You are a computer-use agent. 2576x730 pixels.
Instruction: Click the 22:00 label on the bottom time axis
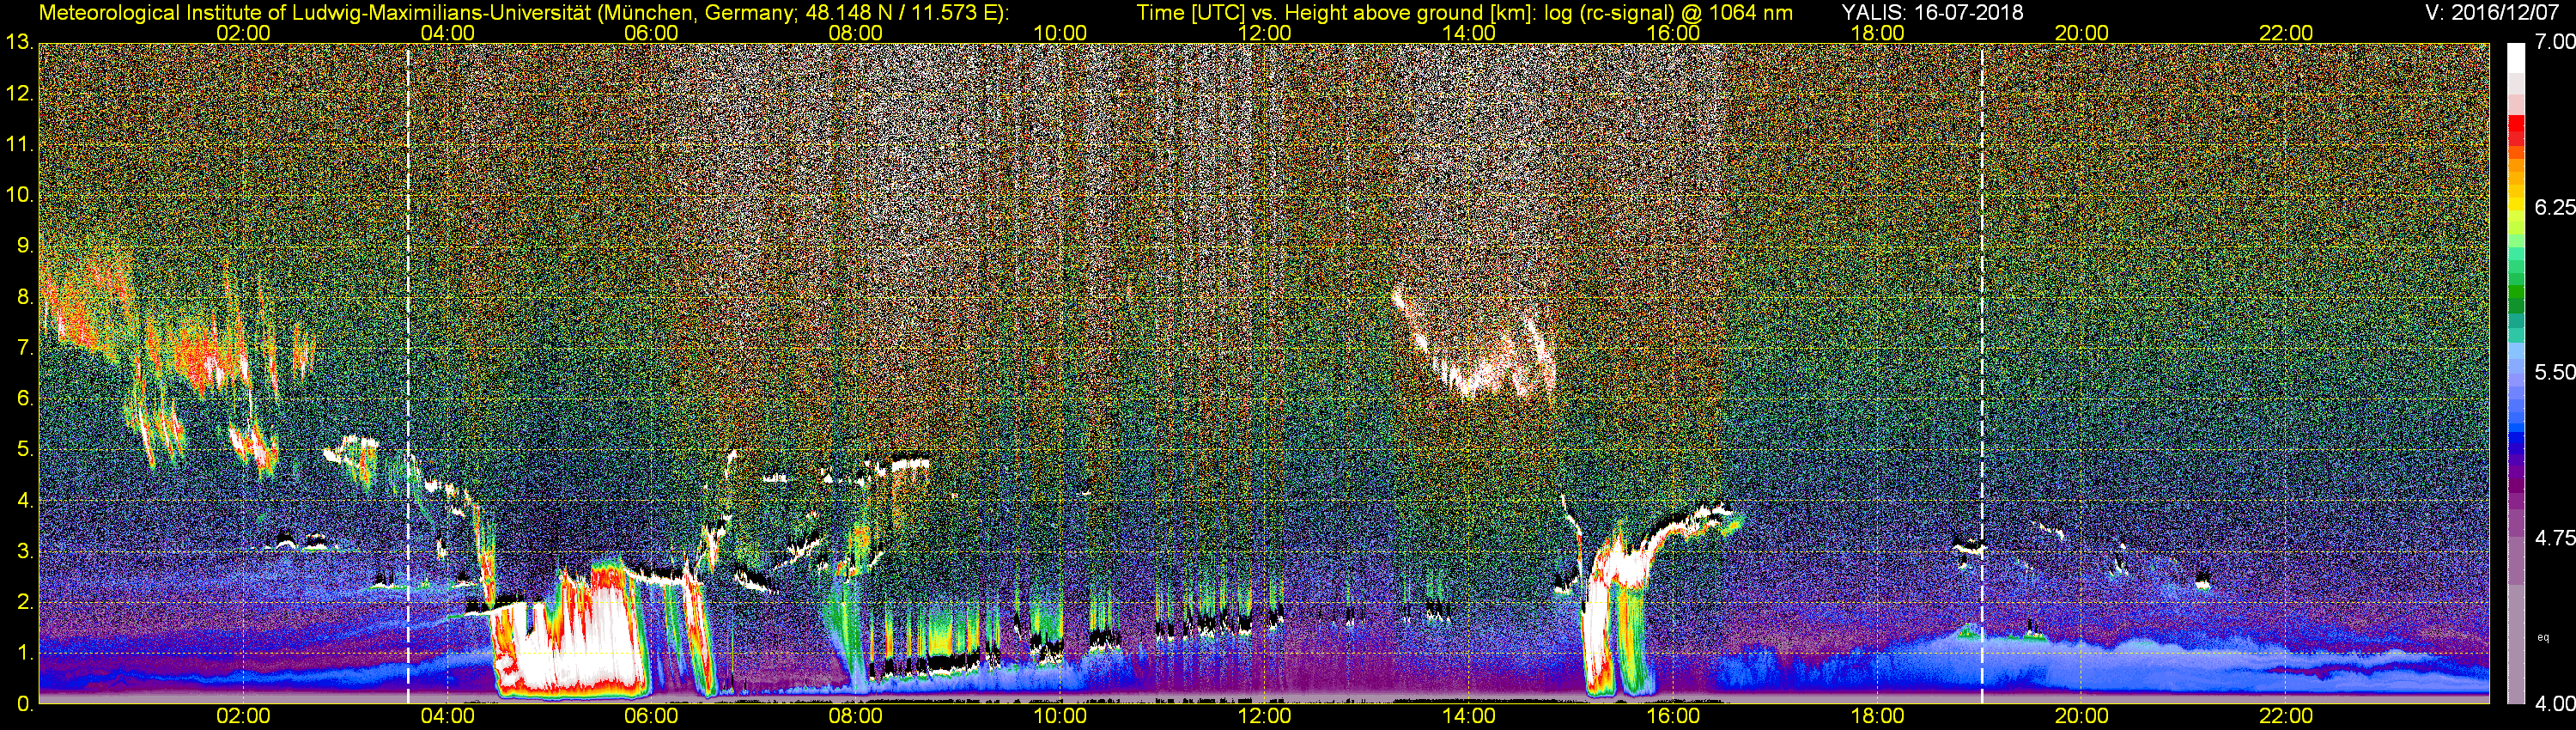[x=2286, y=716]
